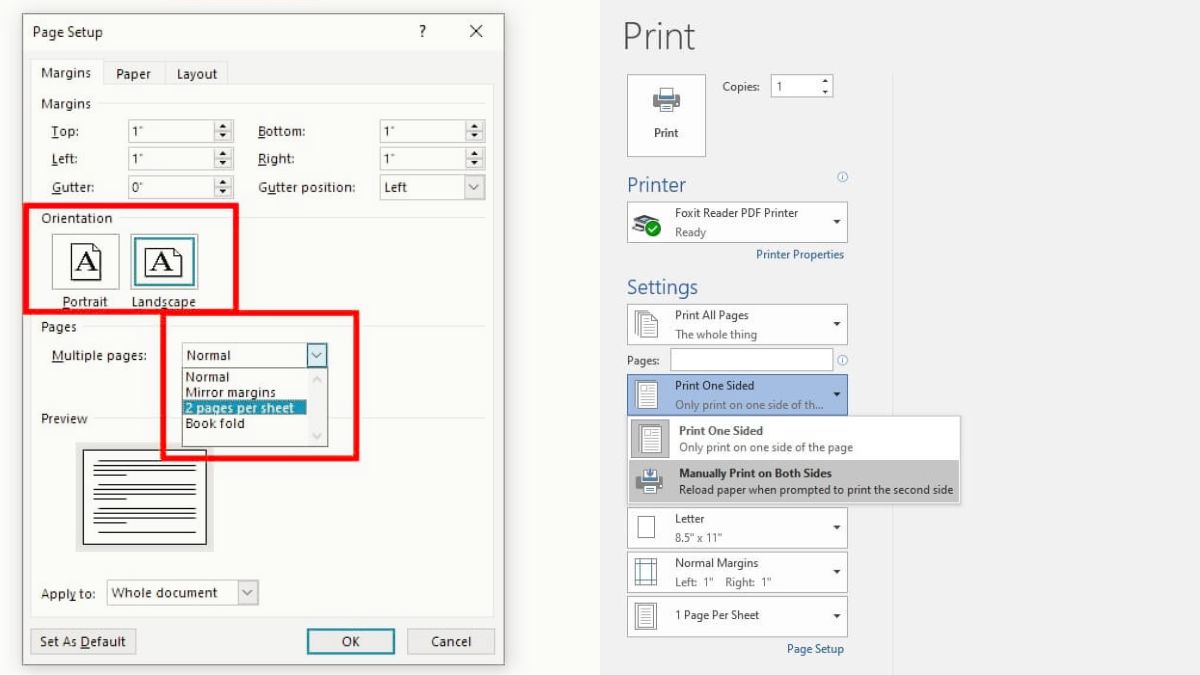Screen dimensions: 1200x675
Task: Select Manually Print on Both Sides option
Action: 794,481
